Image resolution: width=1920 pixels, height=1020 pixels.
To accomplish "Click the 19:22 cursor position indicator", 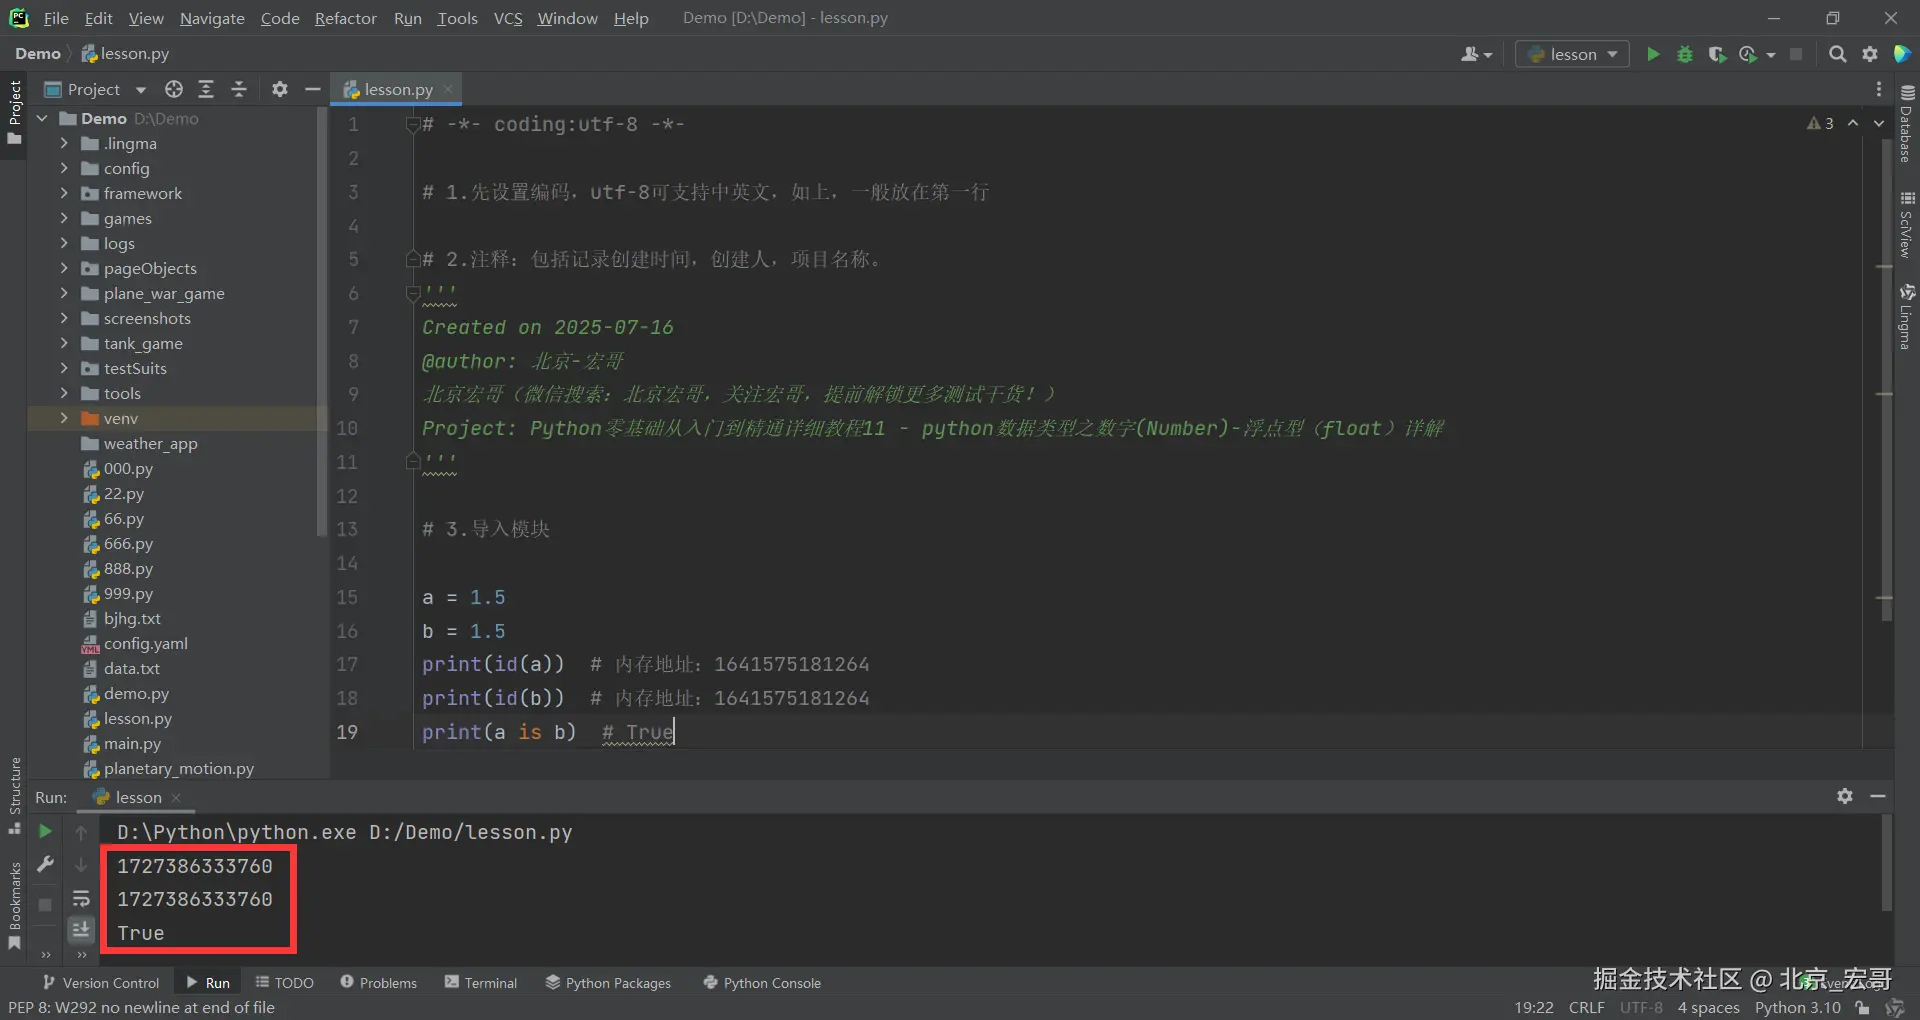I will tap(1533, 1007).
